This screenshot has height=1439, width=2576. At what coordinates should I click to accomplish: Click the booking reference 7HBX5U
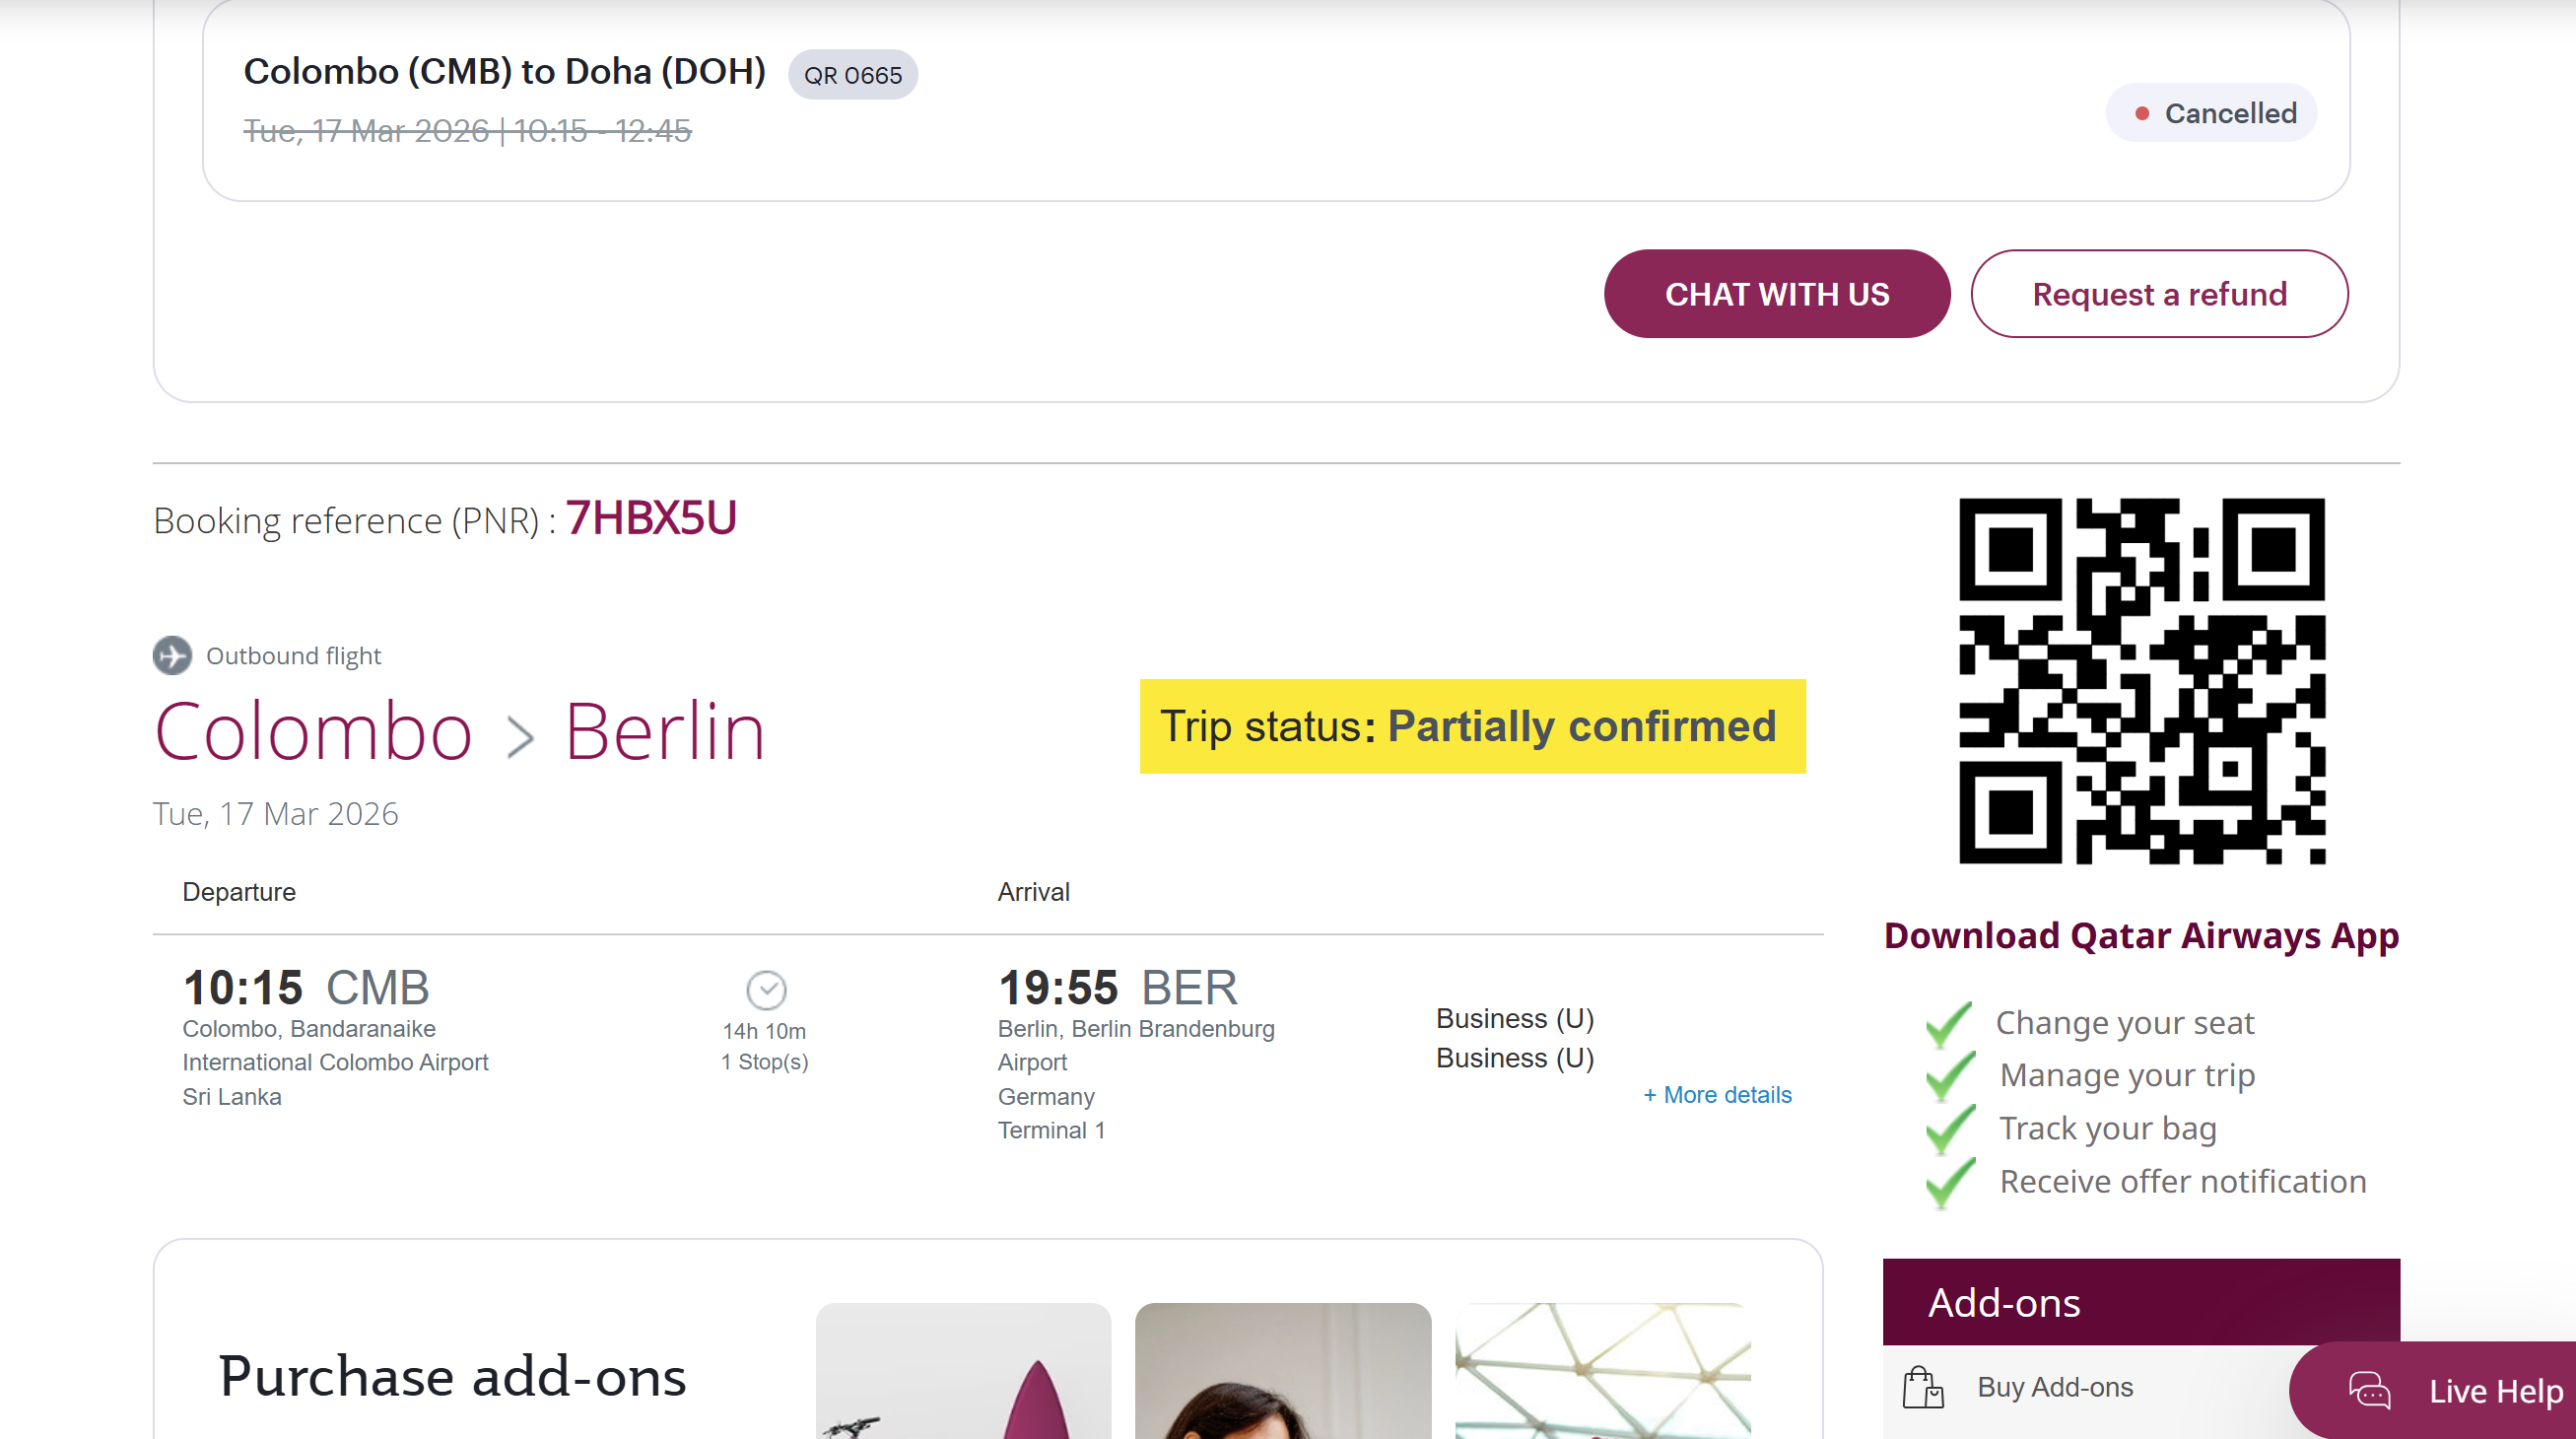click(x=651, y=518)
